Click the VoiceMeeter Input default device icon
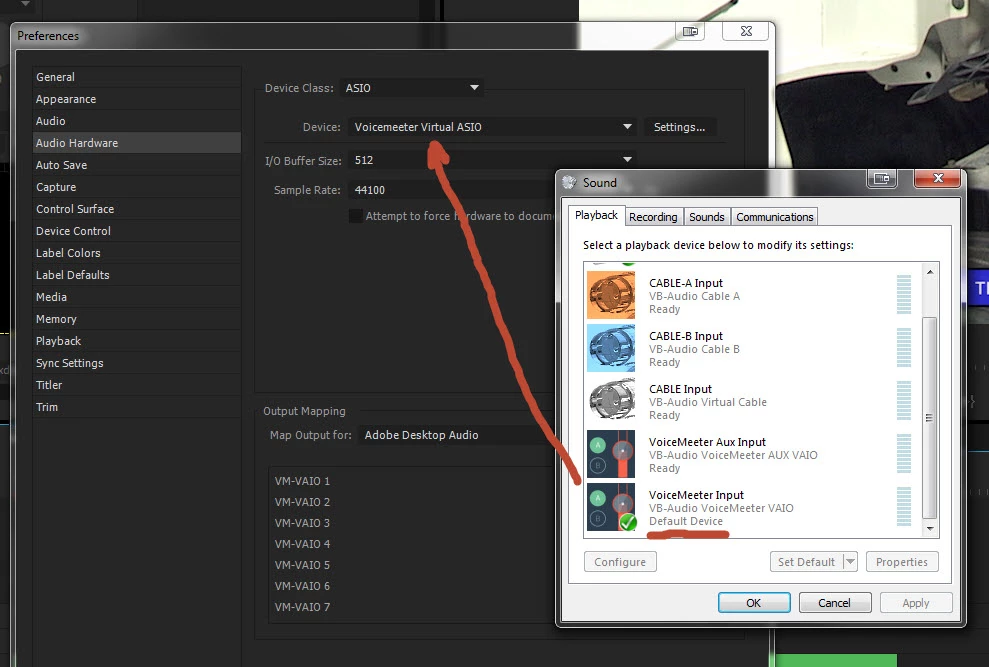The width and height of the screenshot is (989, 667). [611, 507]
